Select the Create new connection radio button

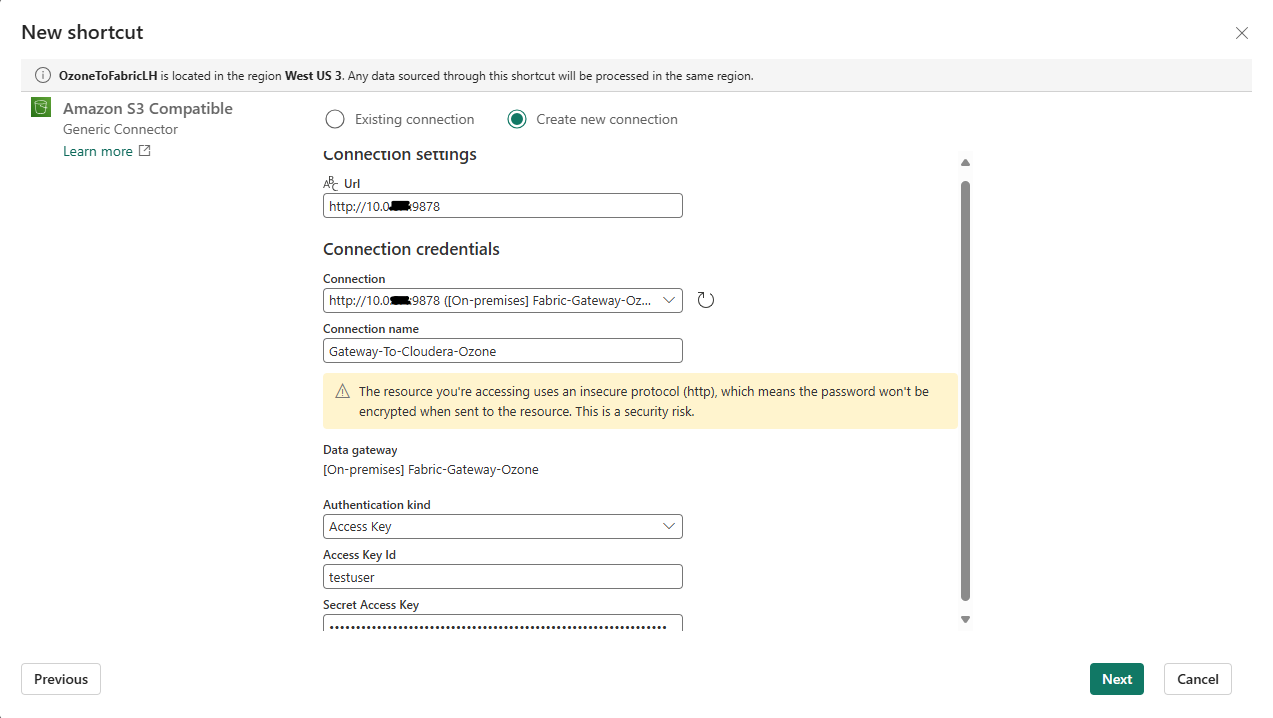[517, 118]
